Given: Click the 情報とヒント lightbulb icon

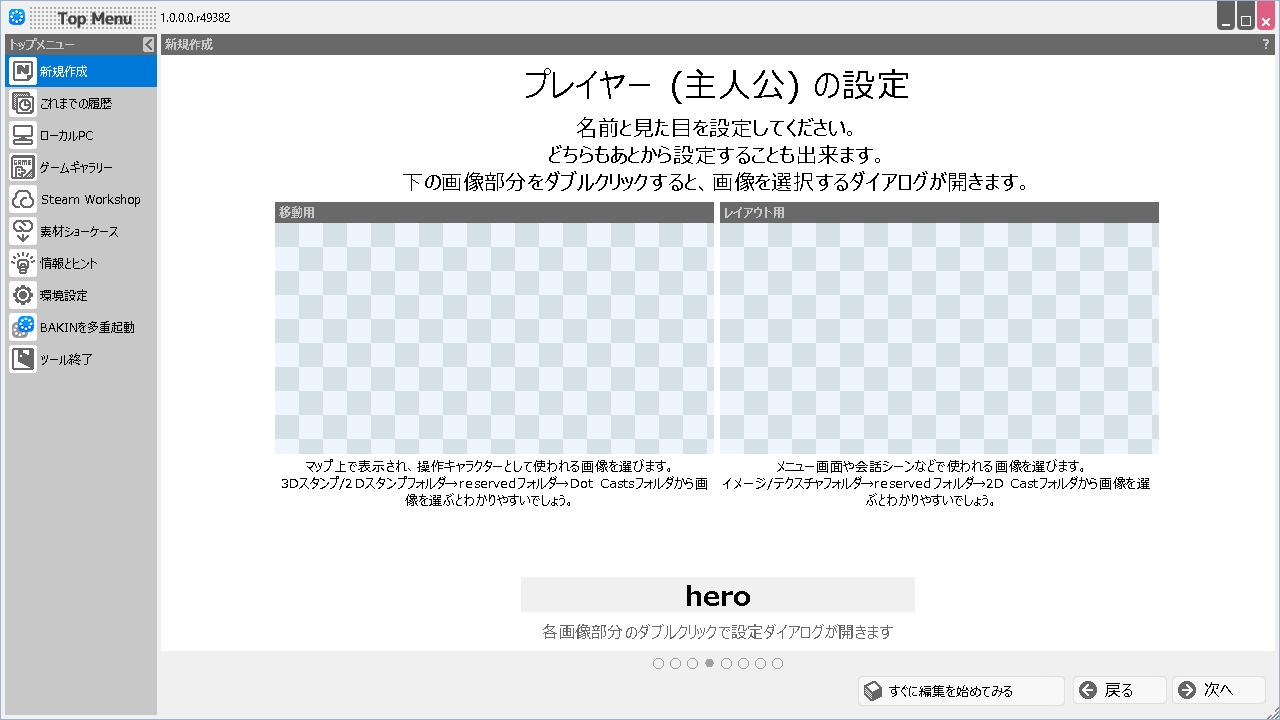Looking at the screenshot, I should tap(23, 263).
